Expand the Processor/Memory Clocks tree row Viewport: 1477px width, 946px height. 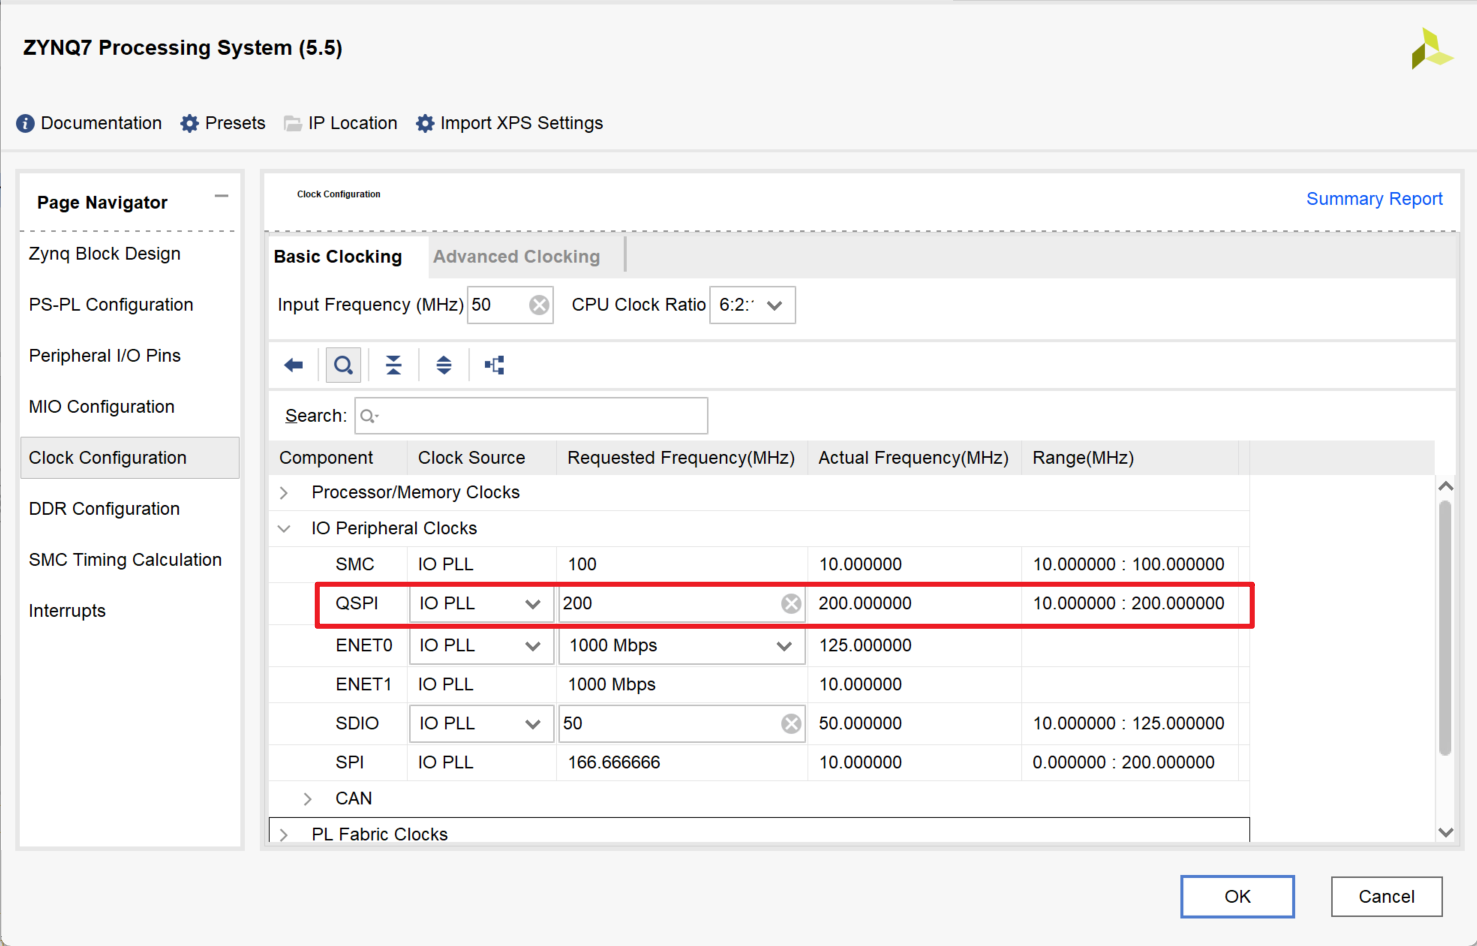tap(285, 493)
